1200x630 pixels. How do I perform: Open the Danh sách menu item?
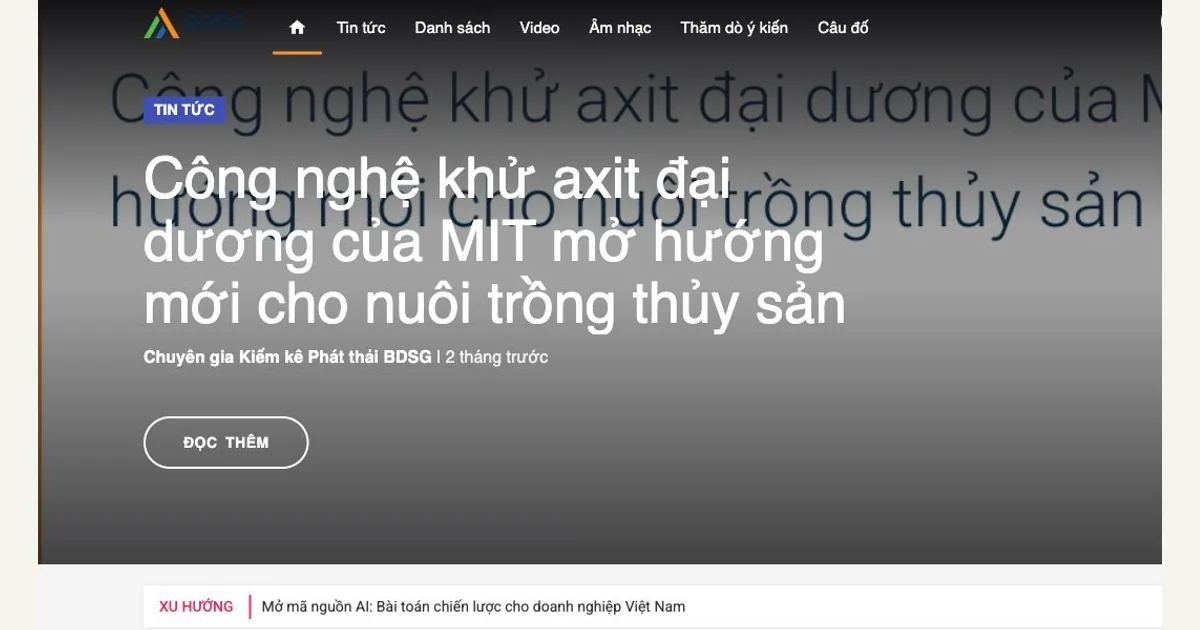(x=452, y=28)
